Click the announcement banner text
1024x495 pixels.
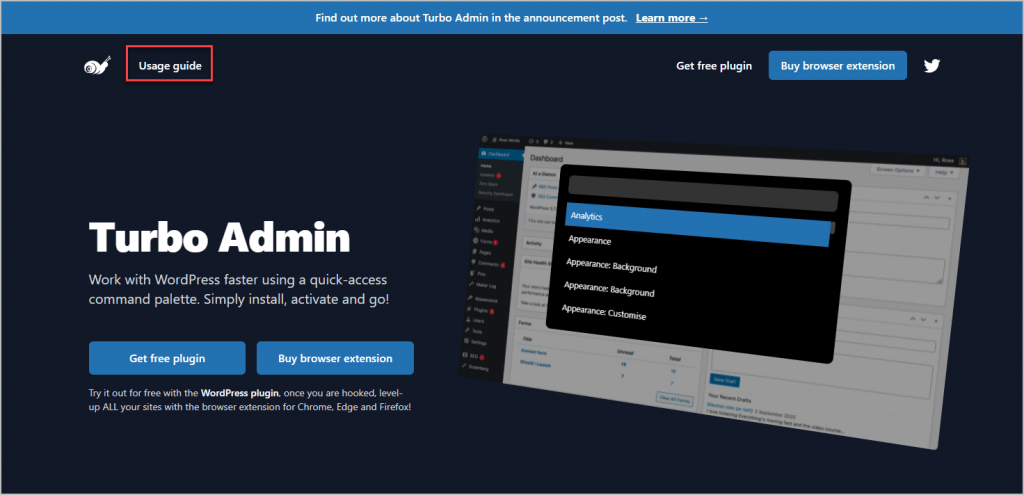click(471, 18)
